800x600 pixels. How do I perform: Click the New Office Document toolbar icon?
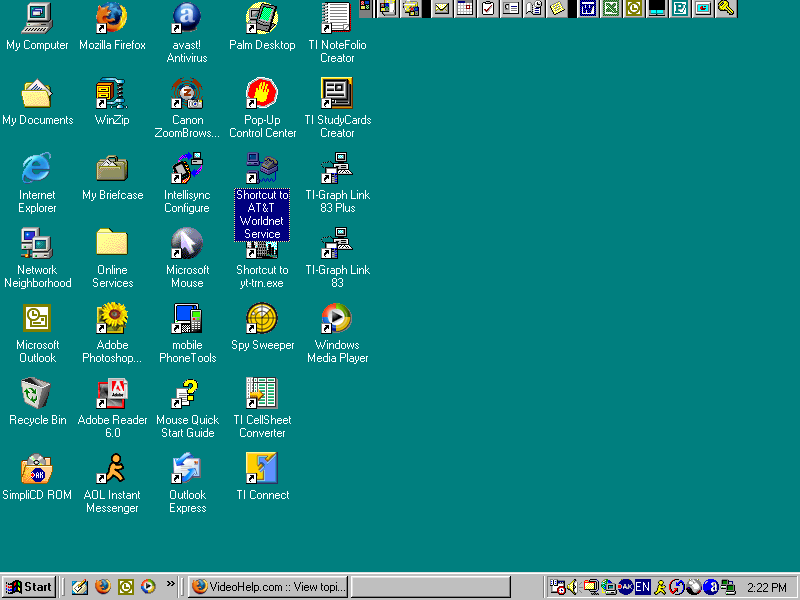(388, 9)
